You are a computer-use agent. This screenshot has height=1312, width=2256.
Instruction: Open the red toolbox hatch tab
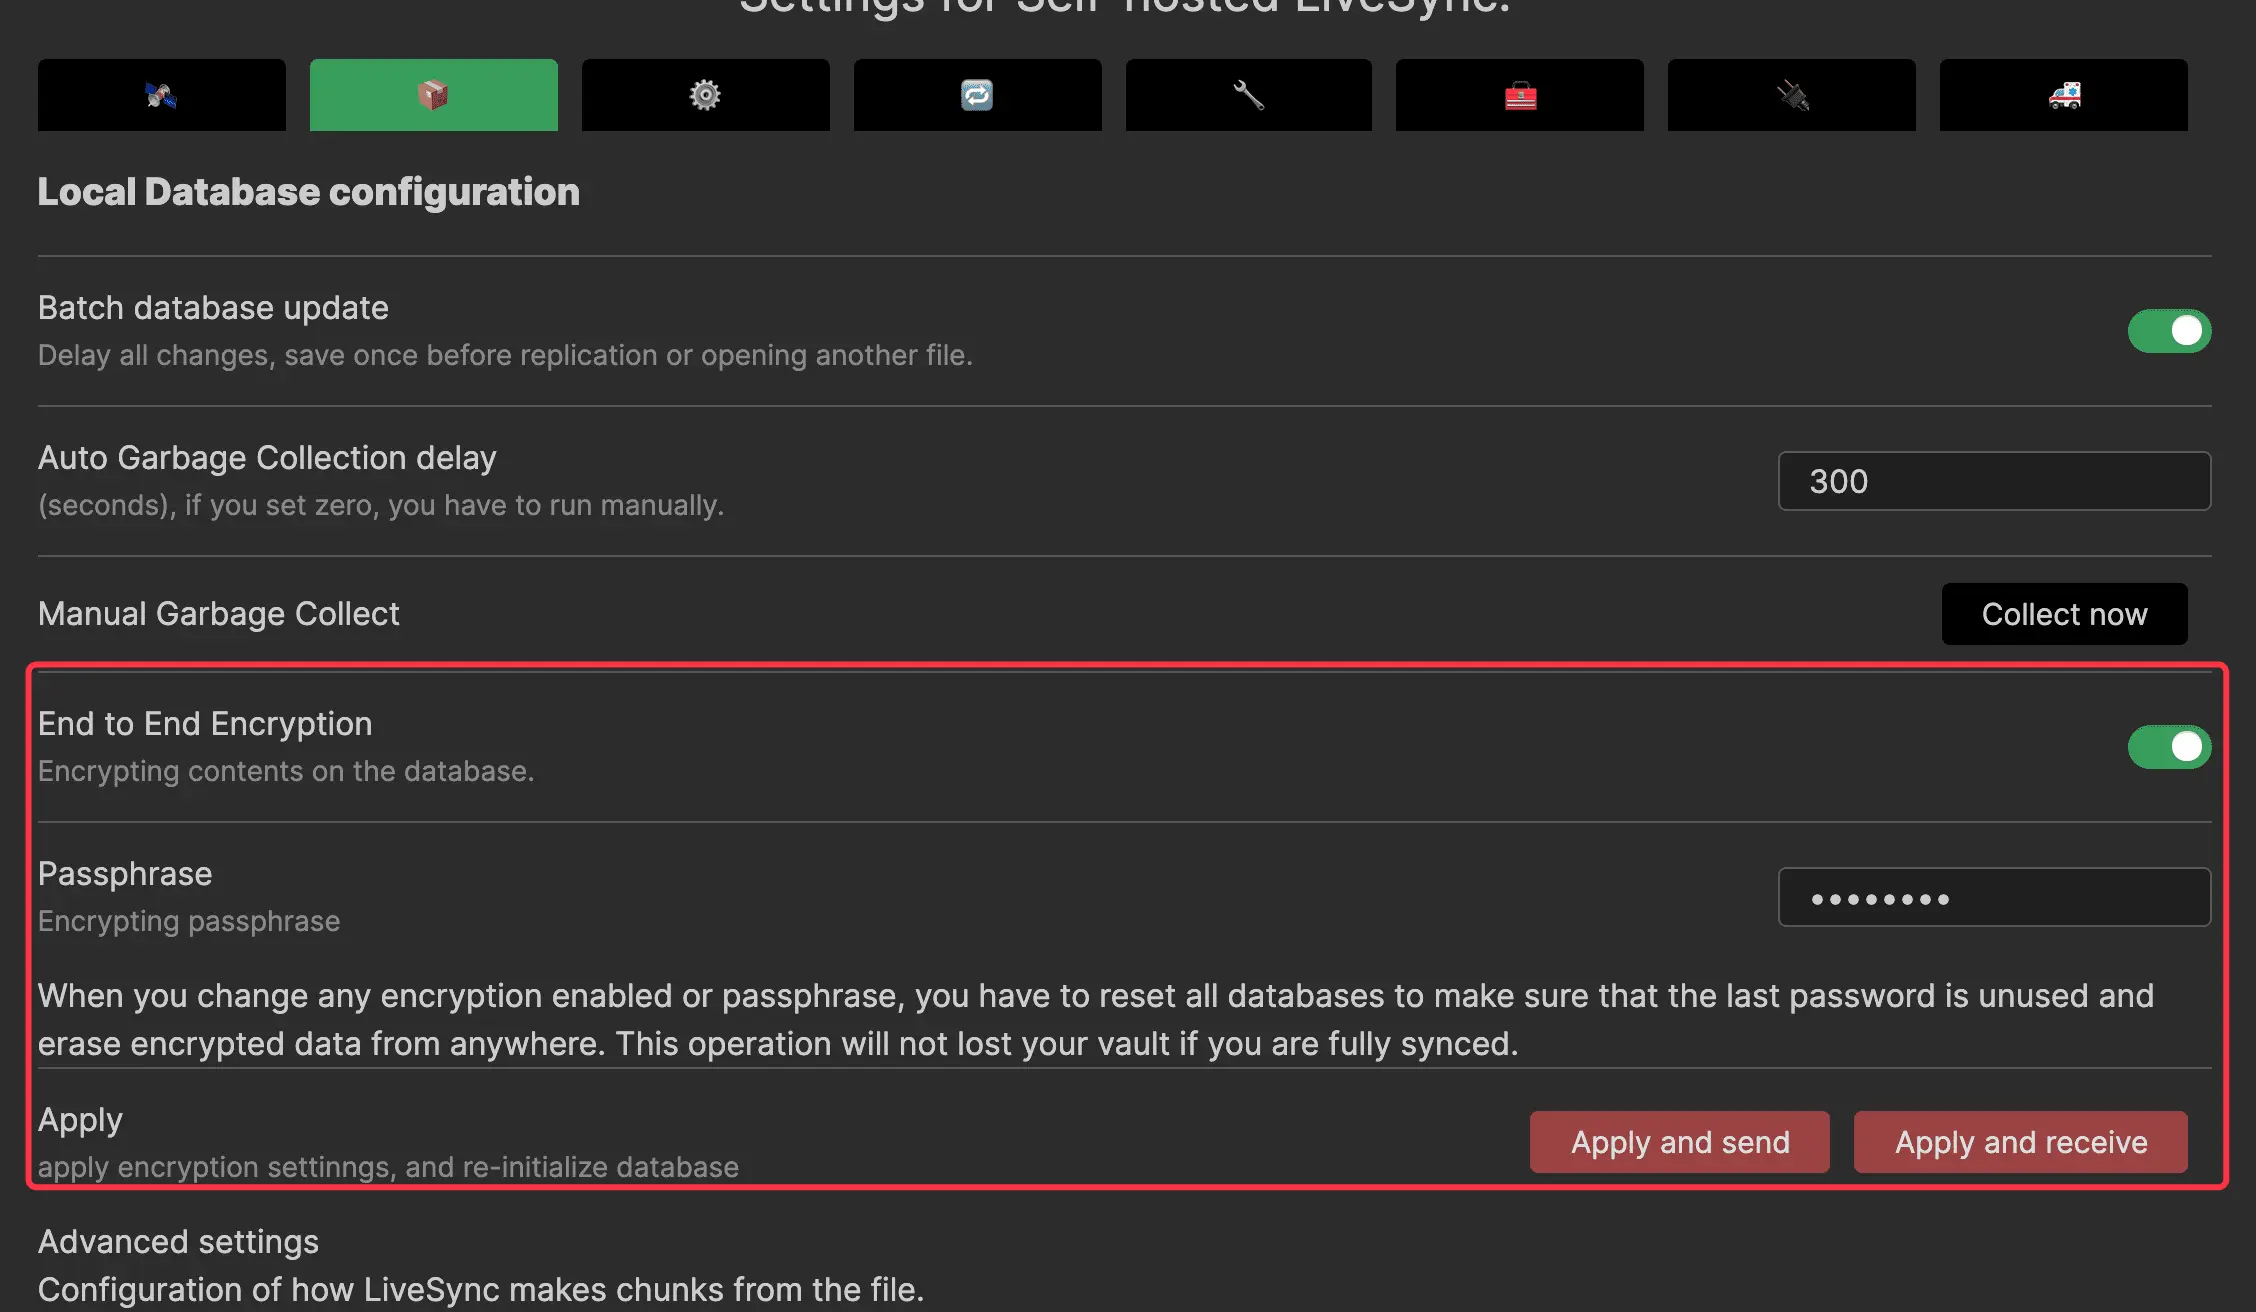1519,95
